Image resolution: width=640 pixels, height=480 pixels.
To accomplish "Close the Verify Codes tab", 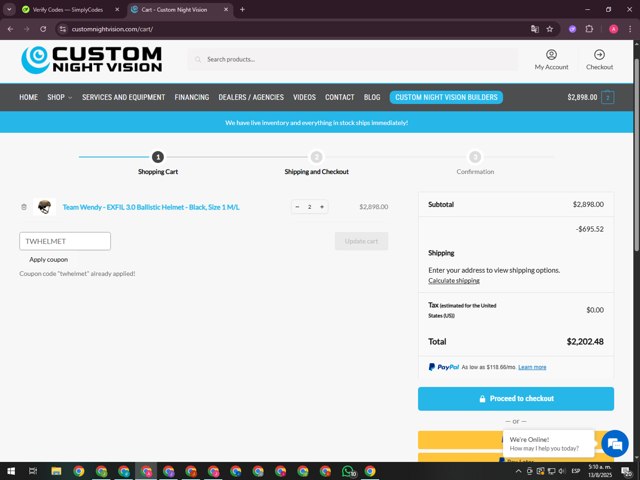I will tap(117, 9).
